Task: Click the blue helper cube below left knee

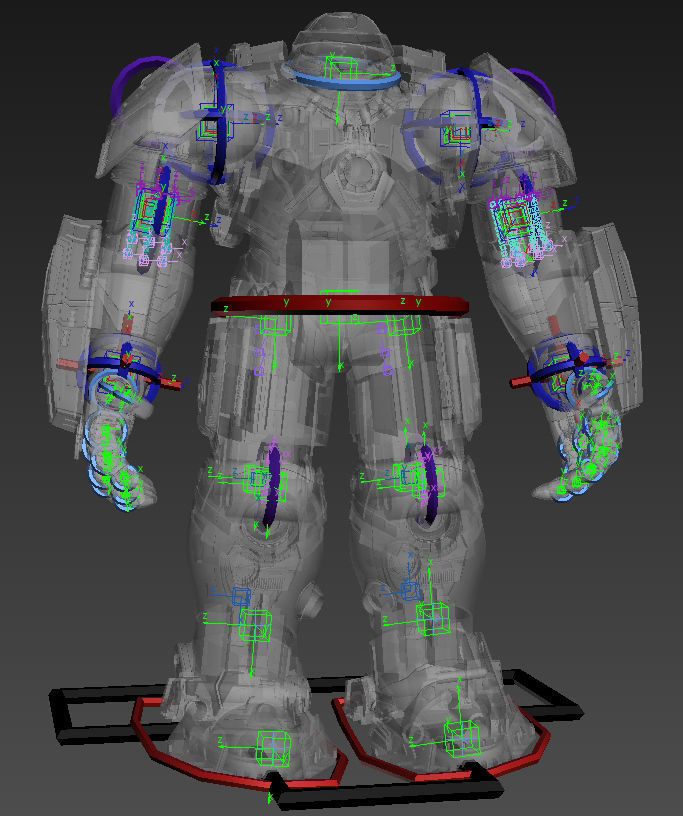Action: [x=241, y=596]
